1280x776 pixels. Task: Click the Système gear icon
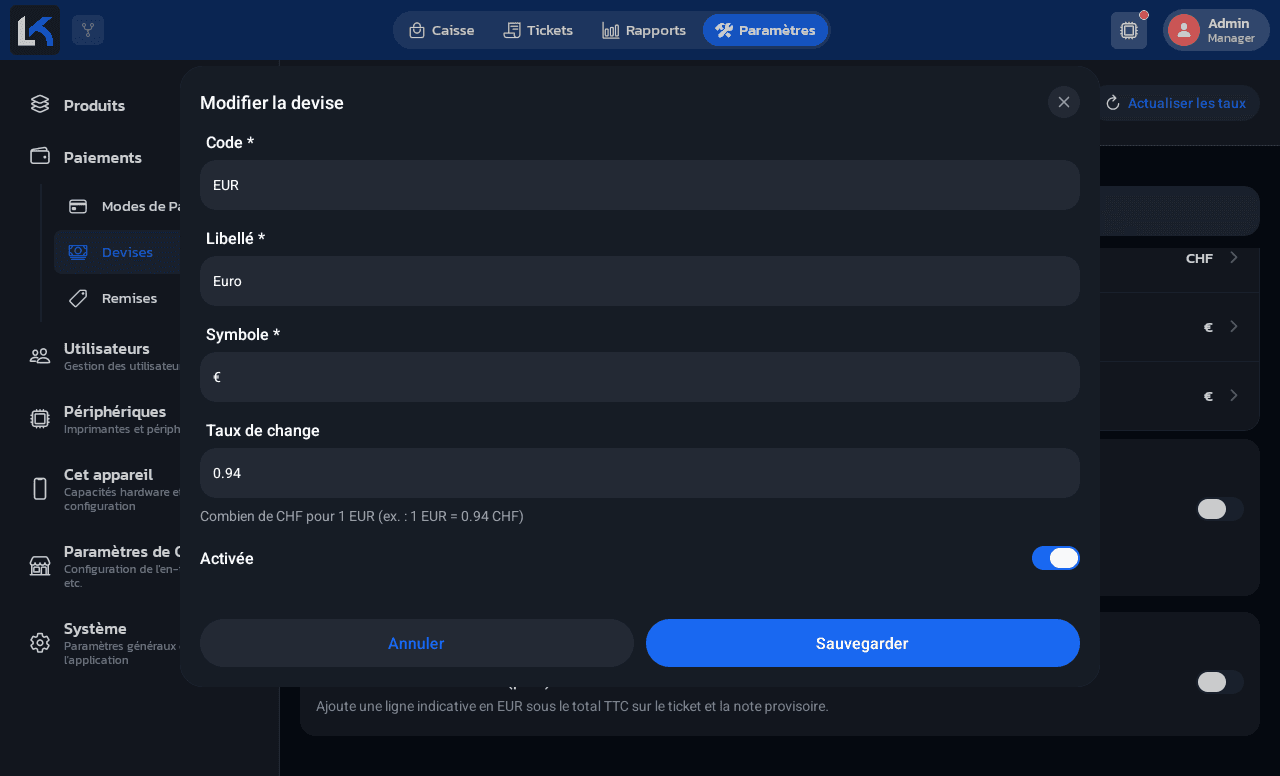[x=40, y=643]
